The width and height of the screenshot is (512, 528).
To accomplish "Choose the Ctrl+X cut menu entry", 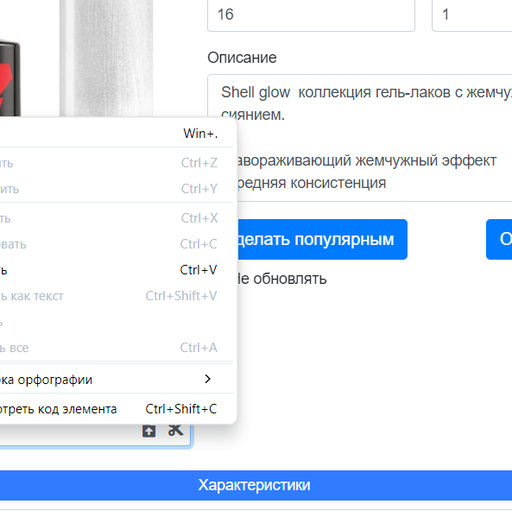I will pyautogui.click(x=117, y=219).
